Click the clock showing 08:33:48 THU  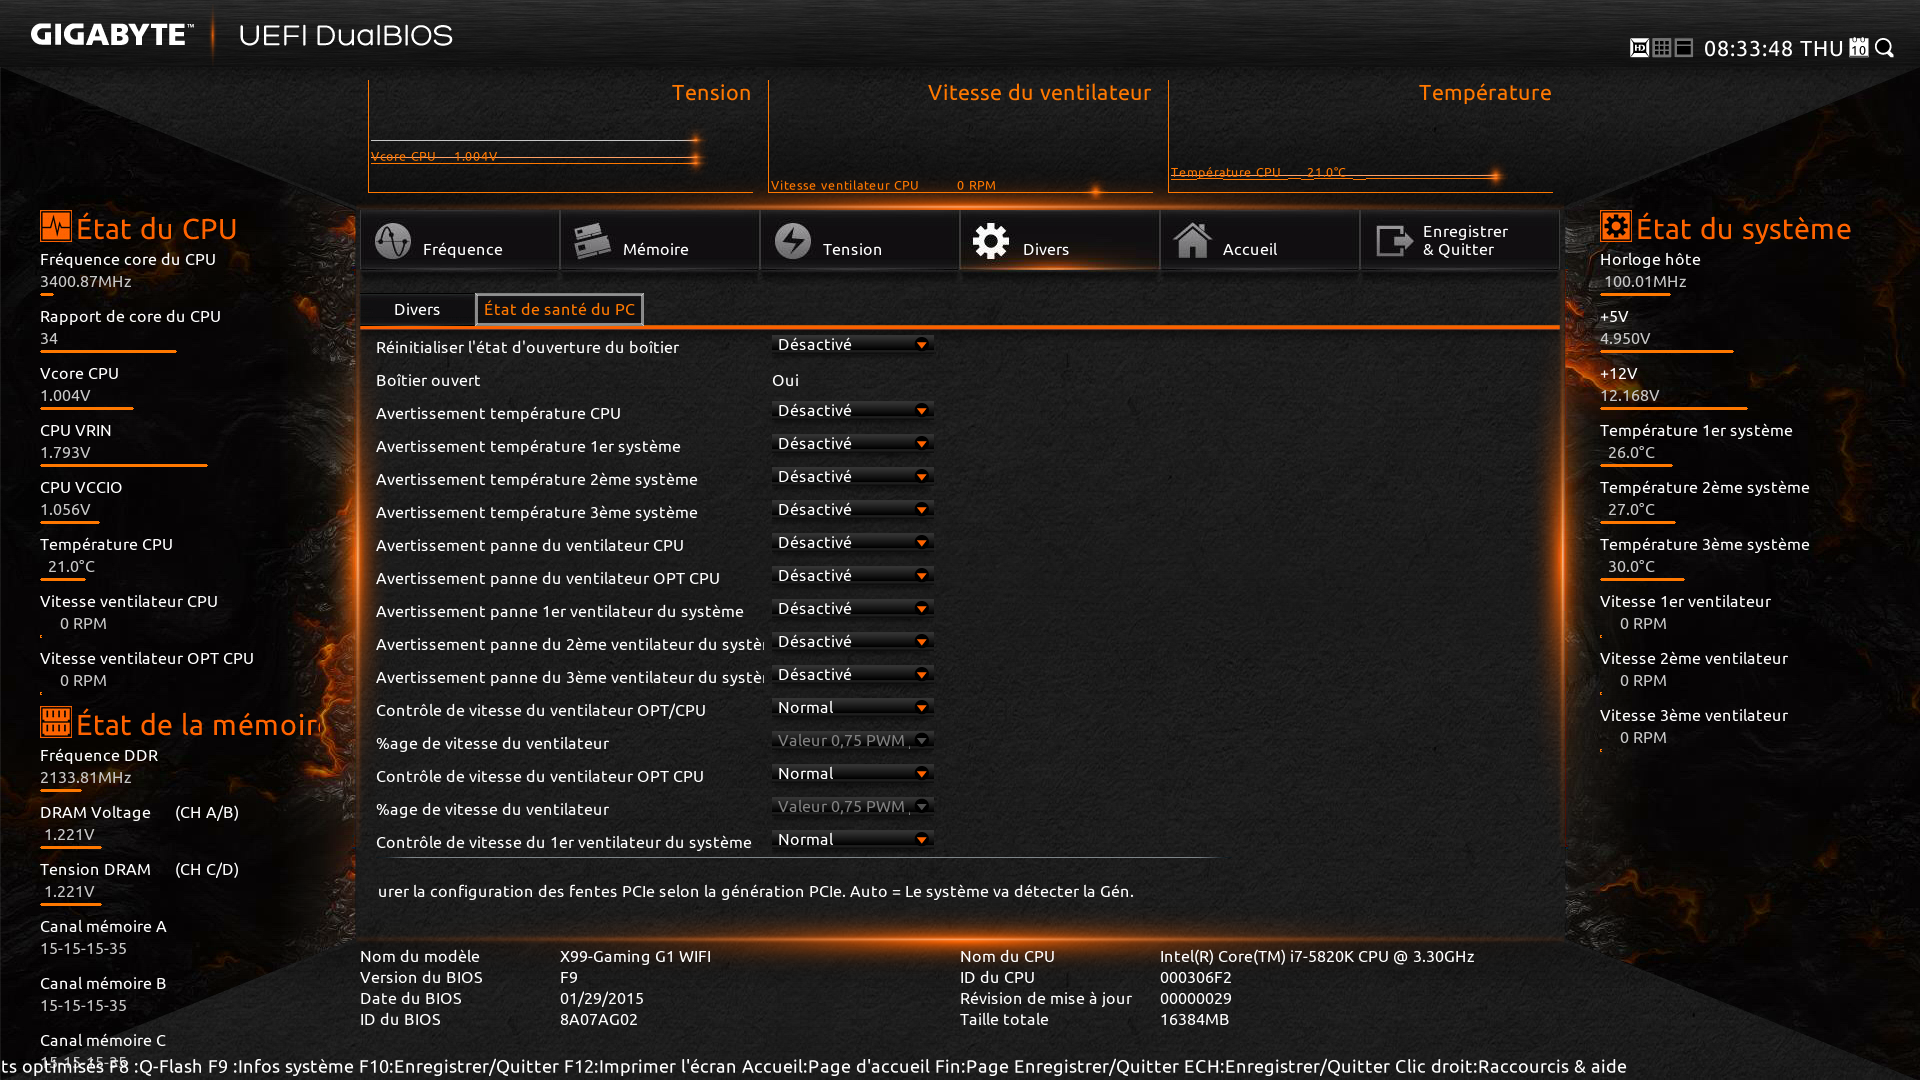[1773, 48]
